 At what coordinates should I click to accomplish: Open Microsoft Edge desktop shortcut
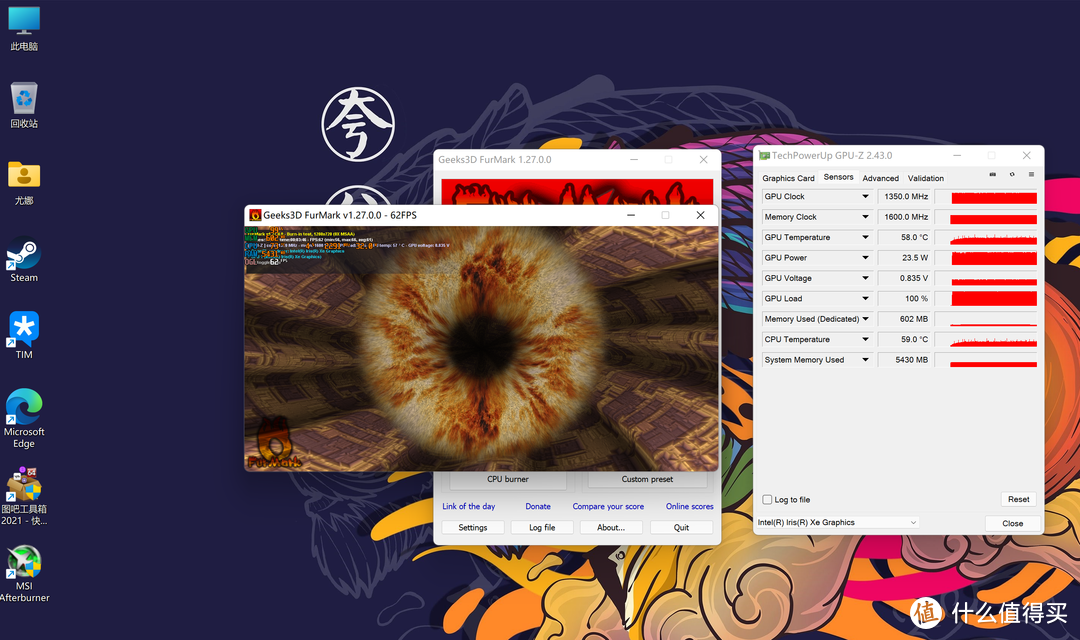tap(24, 419)
